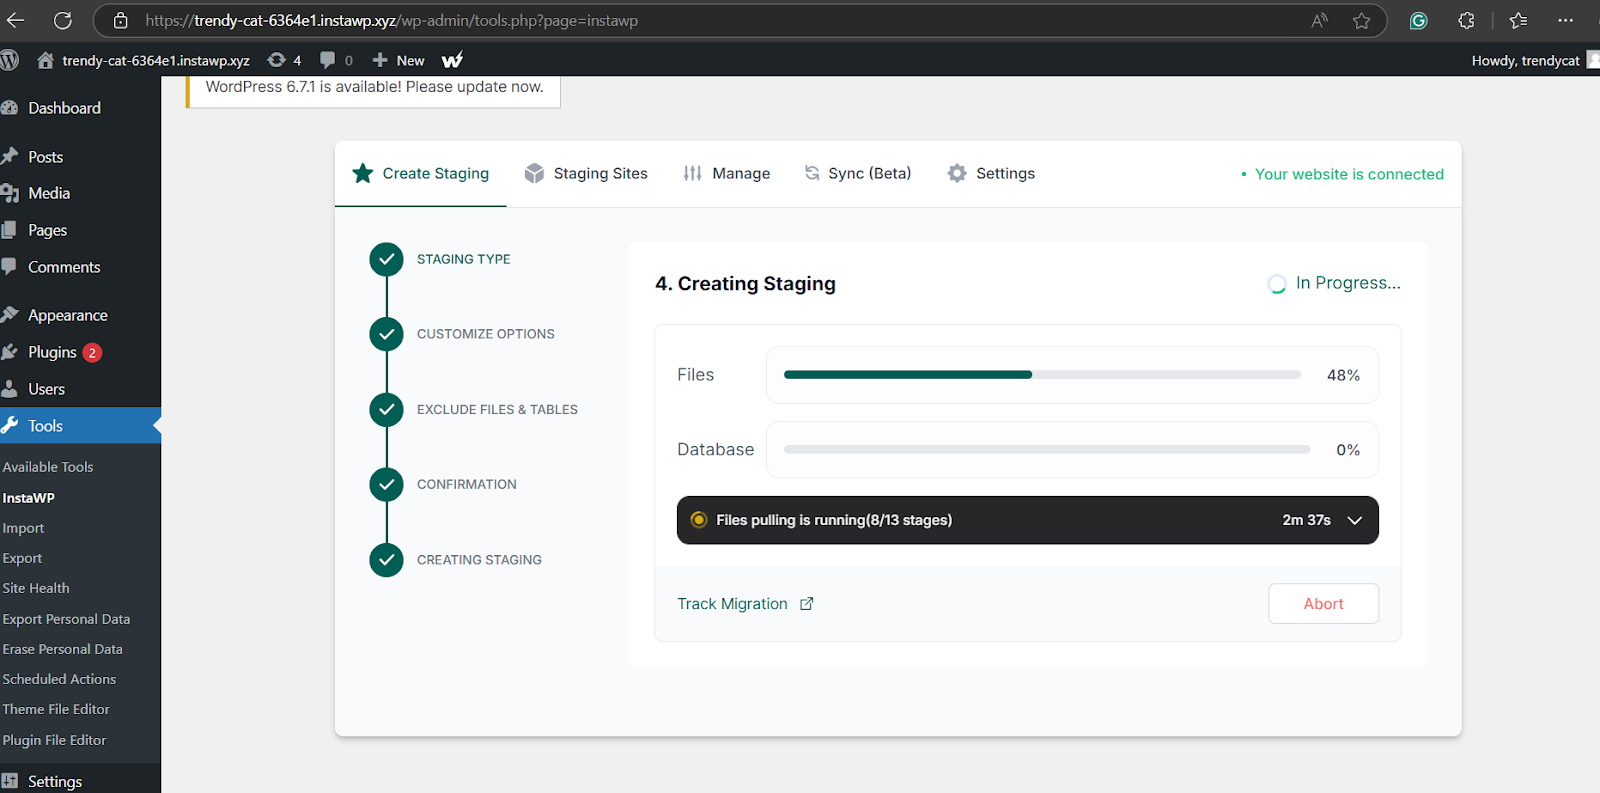This screenshot has width=1600, height=793.
Task: Open the Tools menu in the sidebar
Action: coord(80,426)
